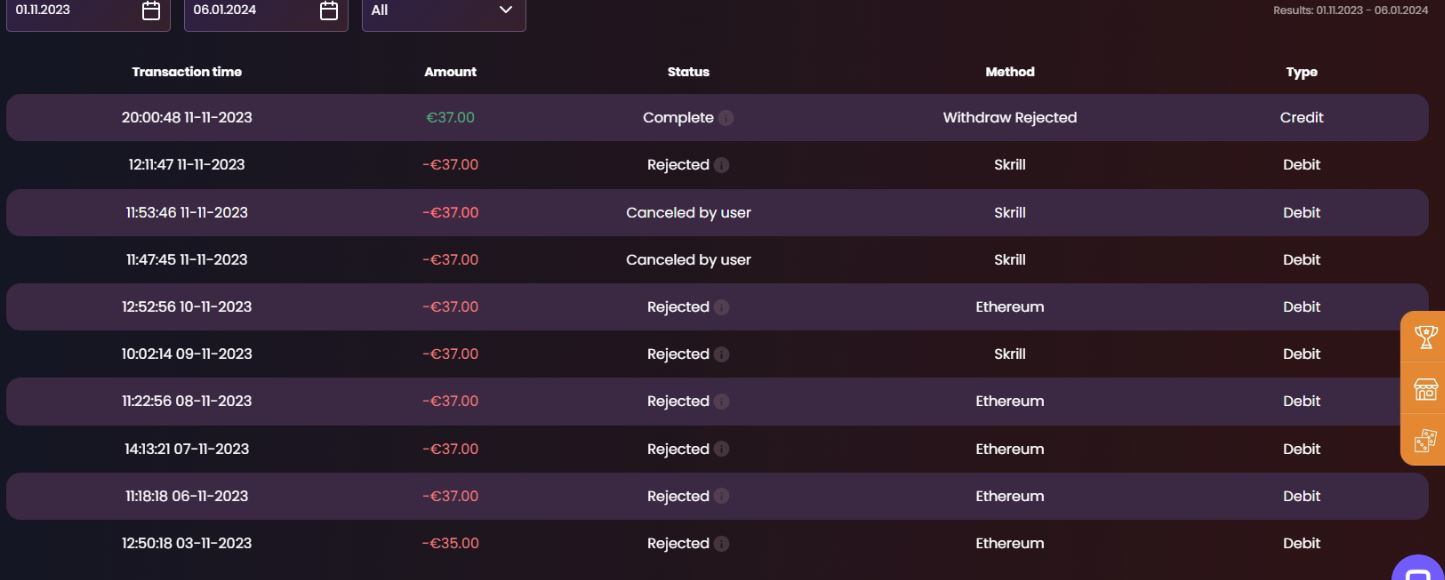This screenshot has height=580, width=1445.
Task: Show info for 10-11-2023 Ethereum rejection
Action: [x=721, y=307]
